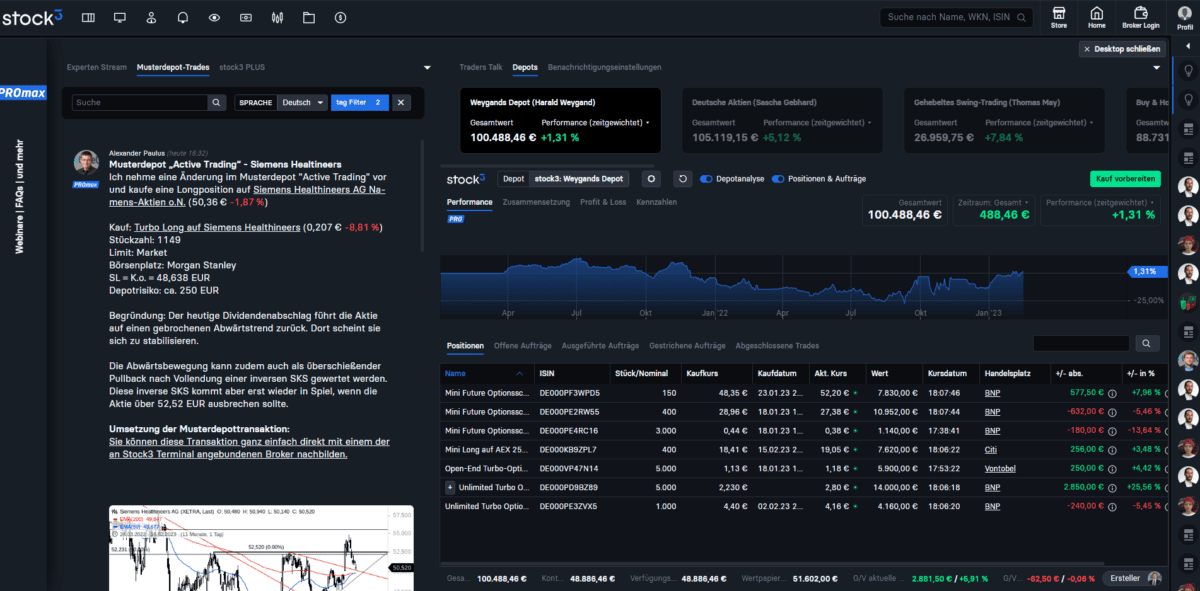Click the refresh icon next to the gear

pyautogui.click(x=681, y=177)
